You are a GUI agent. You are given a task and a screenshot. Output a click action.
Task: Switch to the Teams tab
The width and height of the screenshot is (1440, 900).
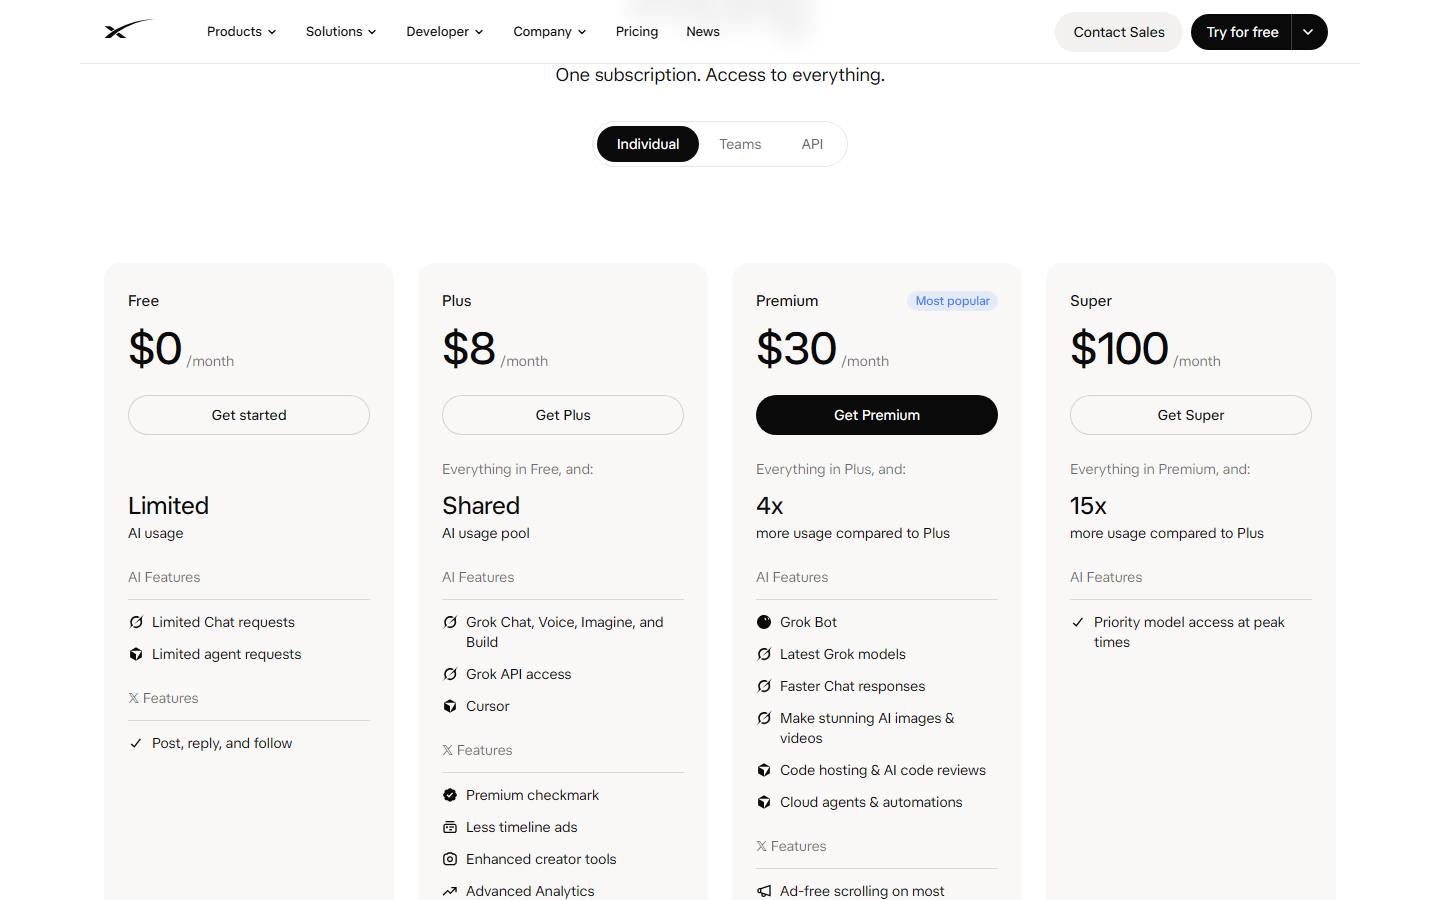coord(740,144)
